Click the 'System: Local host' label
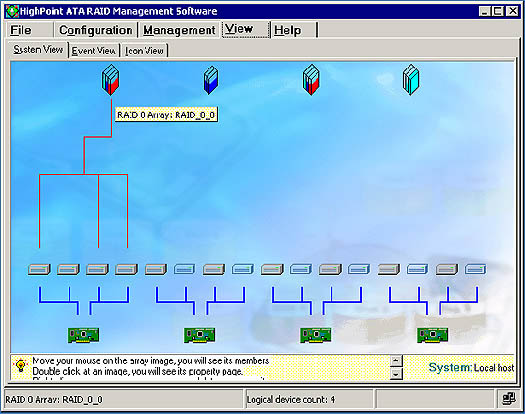The height and width of the screenshot is (414, 525). click(x=471, y=367)
